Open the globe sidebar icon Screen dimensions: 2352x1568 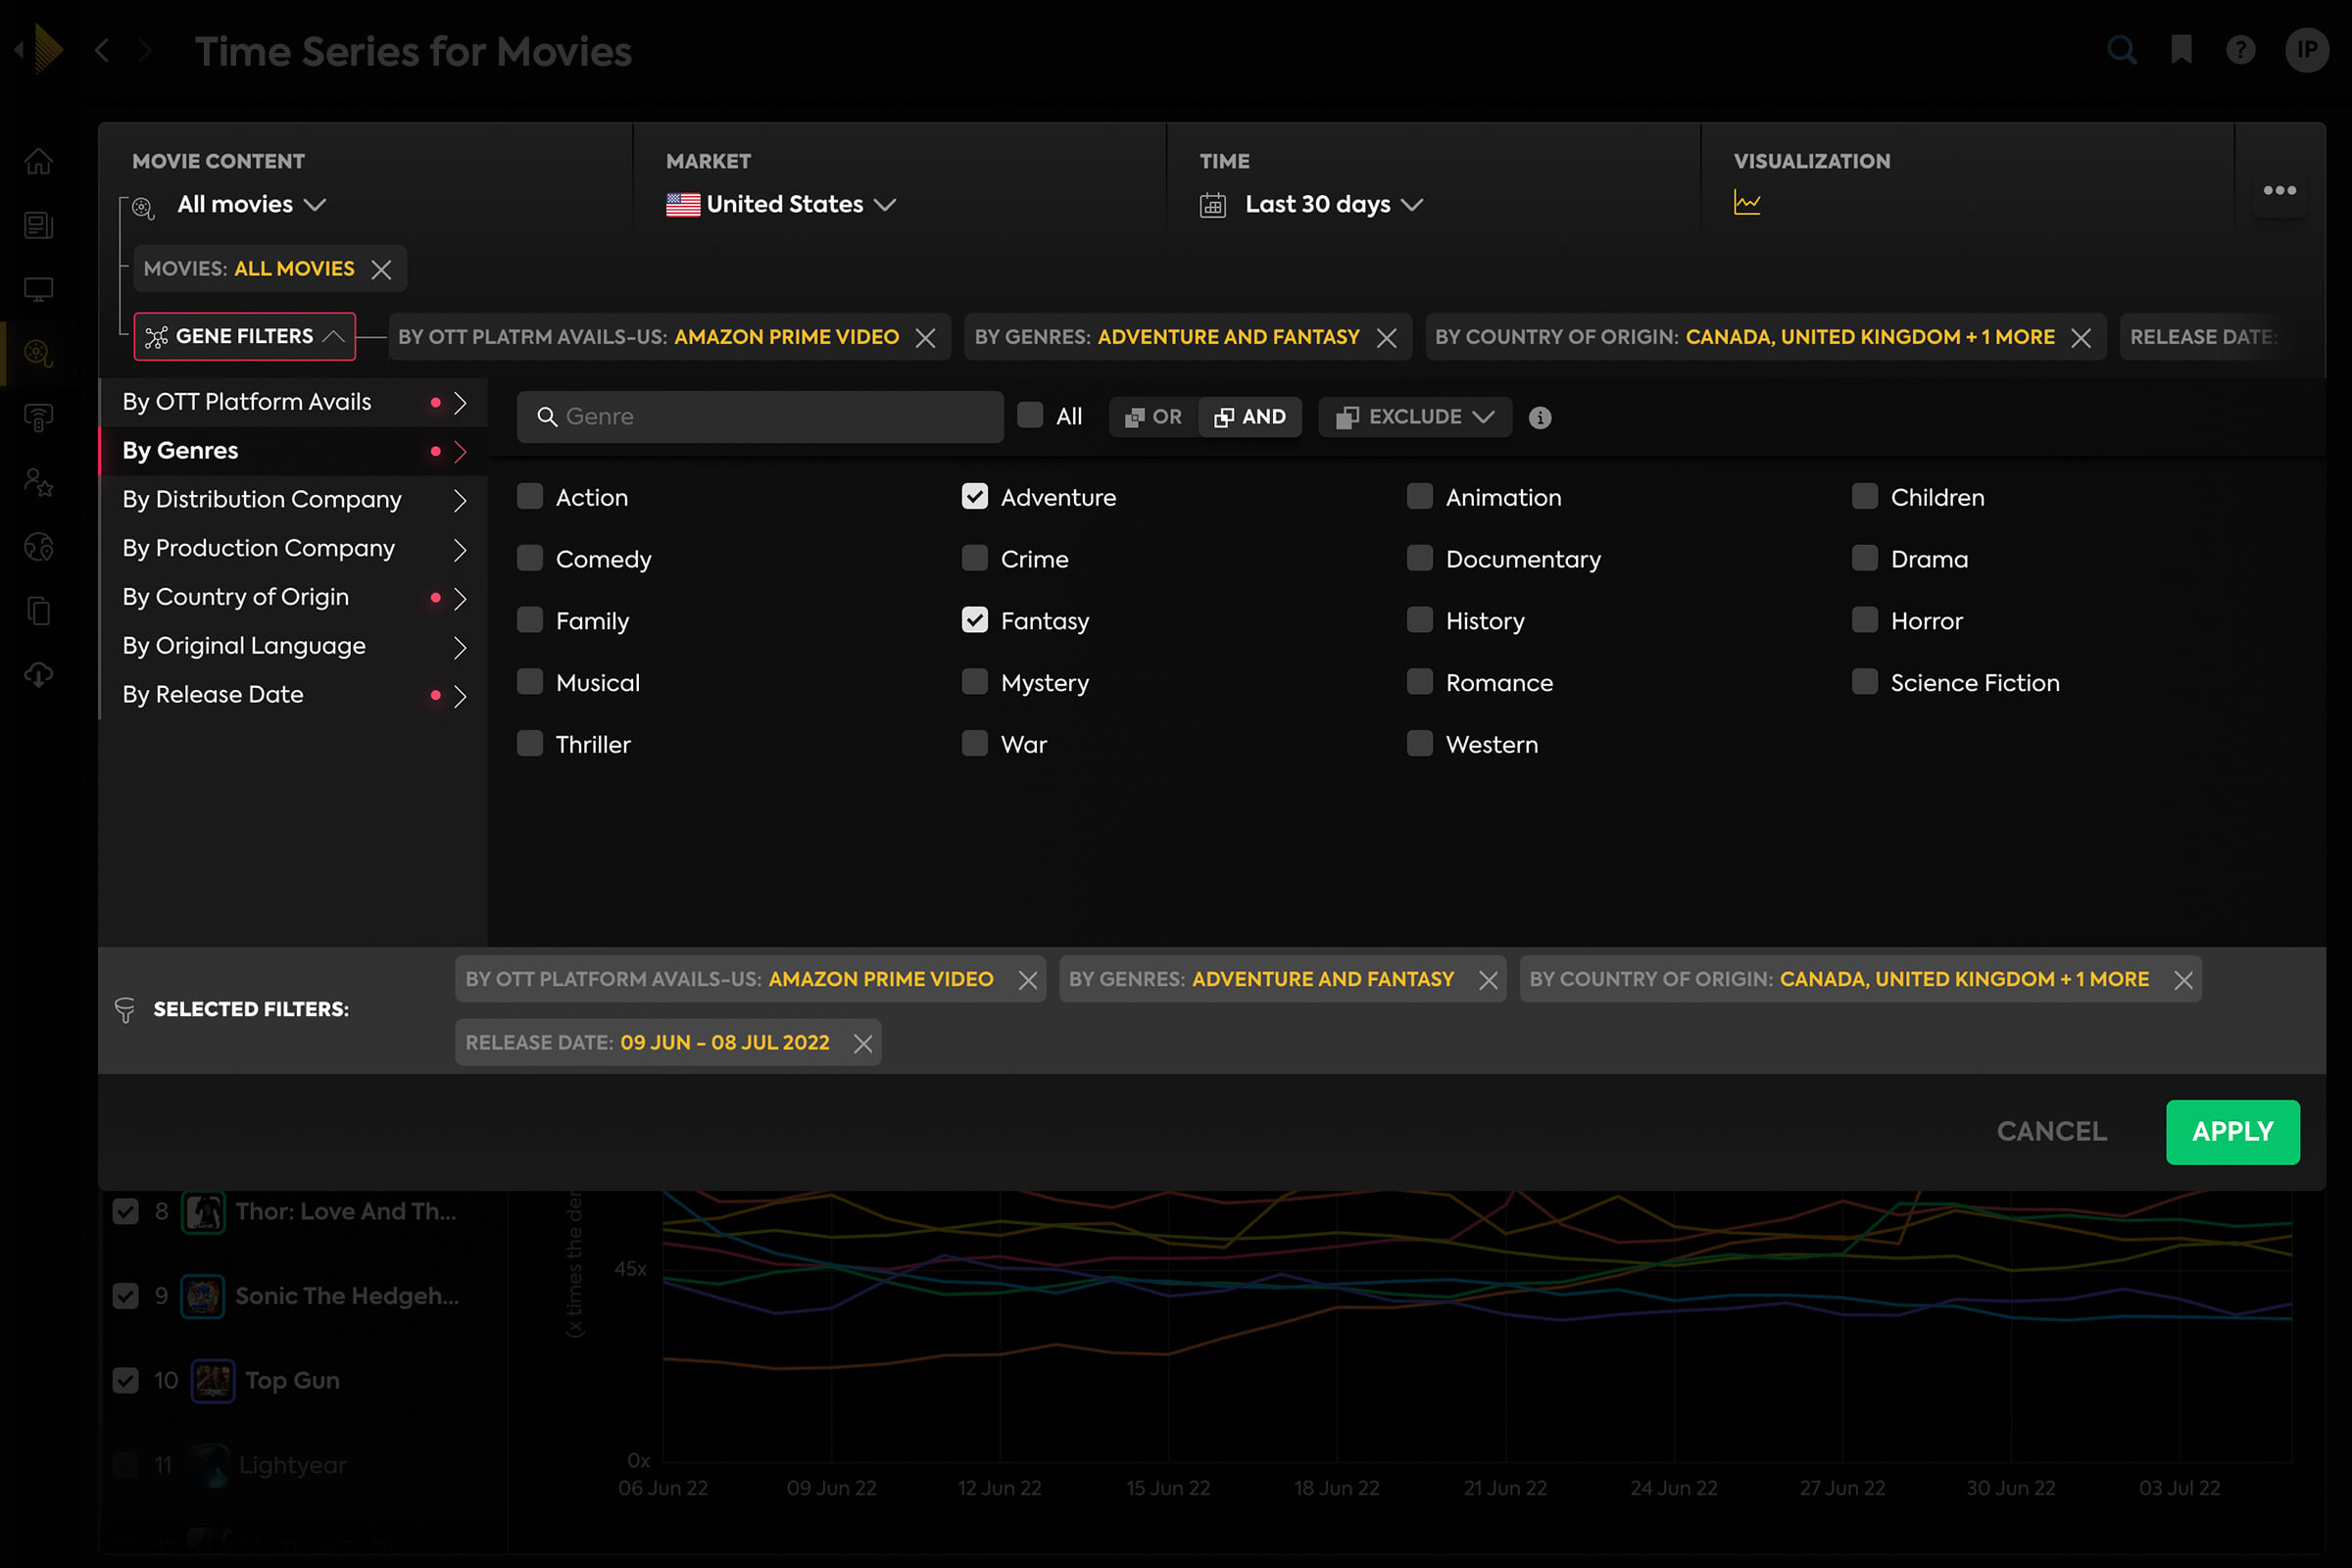click(x=38, y=547)
